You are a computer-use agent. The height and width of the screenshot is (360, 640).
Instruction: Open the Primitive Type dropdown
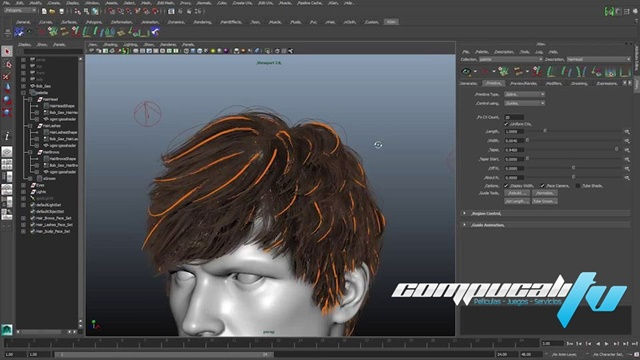pyautogui.click(x=524, y=94)
